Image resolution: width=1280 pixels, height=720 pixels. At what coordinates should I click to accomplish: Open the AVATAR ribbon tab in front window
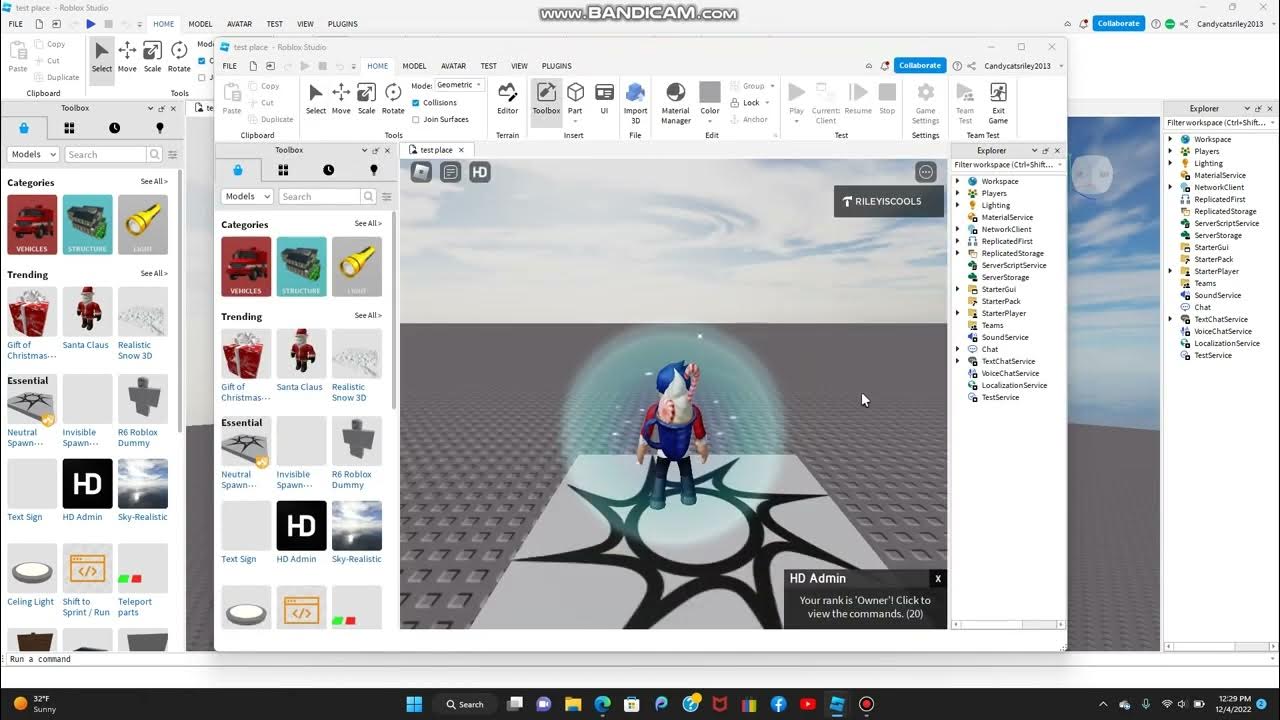(453, 66)
